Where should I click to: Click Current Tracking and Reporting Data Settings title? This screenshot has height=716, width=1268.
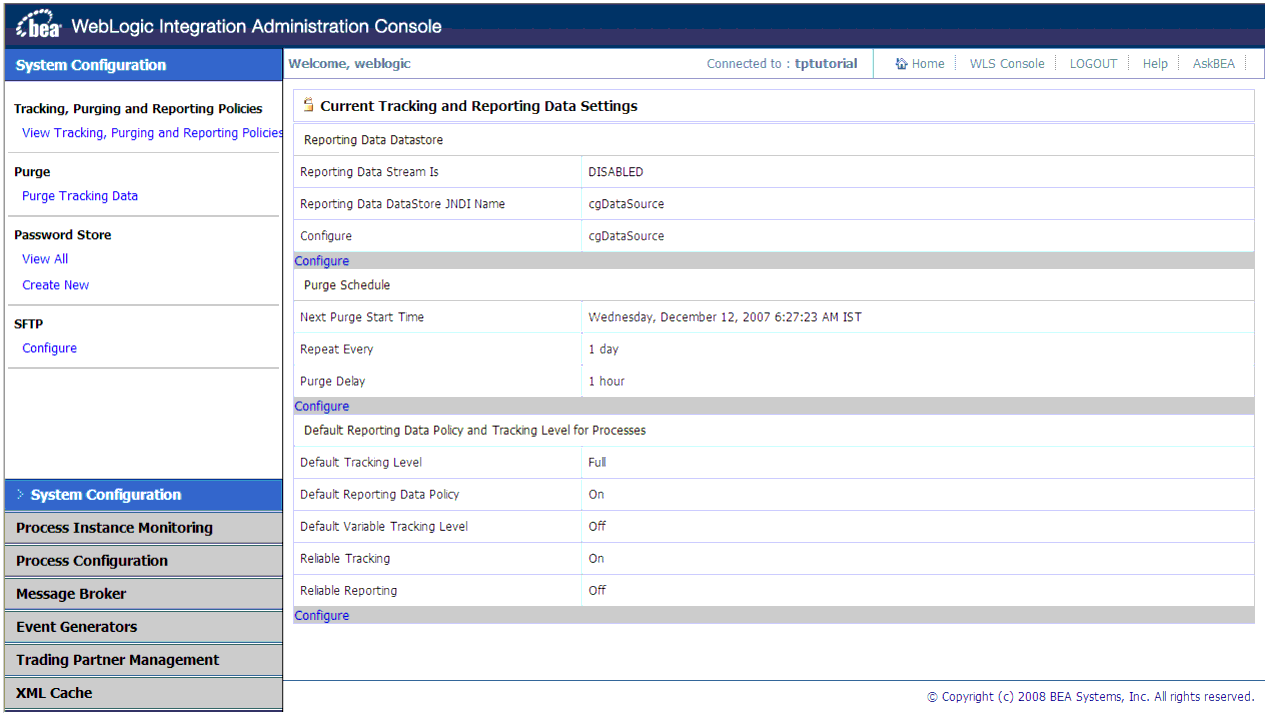click(479, 106)
